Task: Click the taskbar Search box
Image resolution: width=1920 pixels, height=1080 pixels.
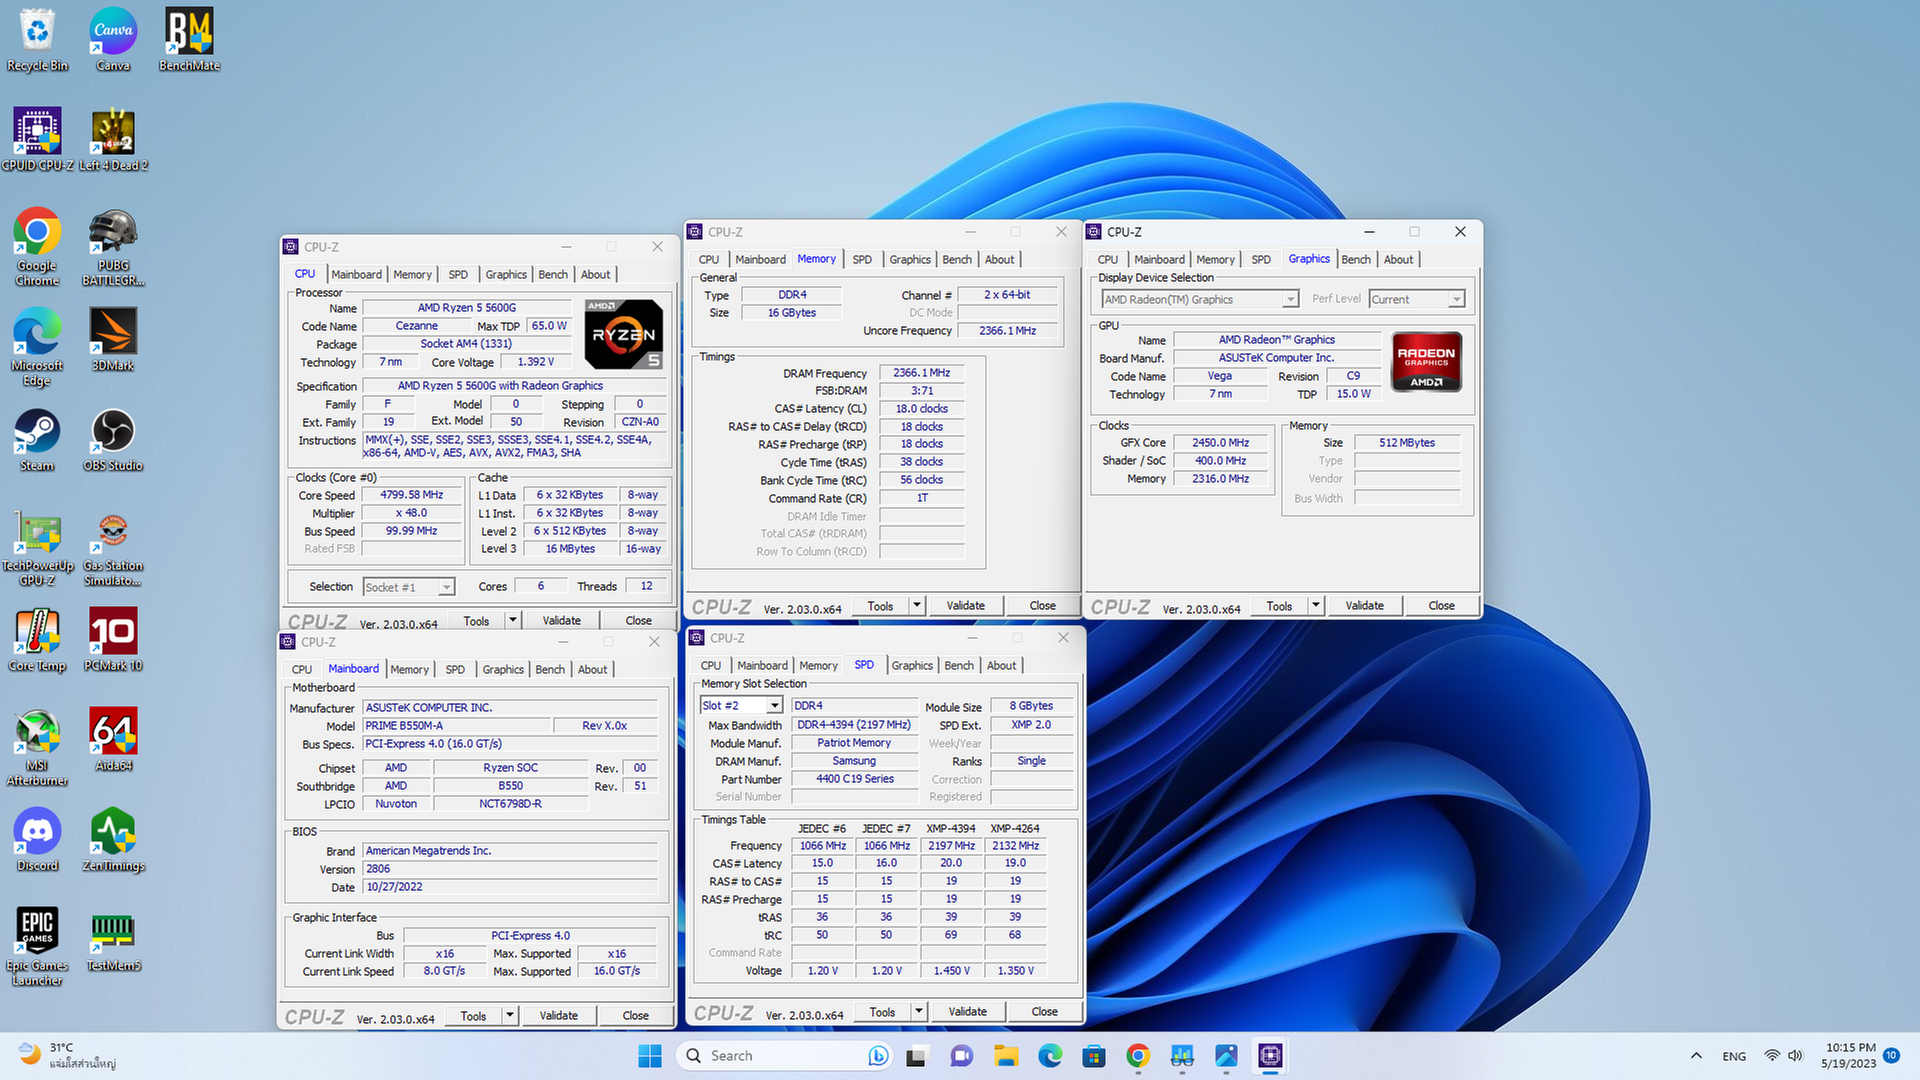Action: 785,1056
